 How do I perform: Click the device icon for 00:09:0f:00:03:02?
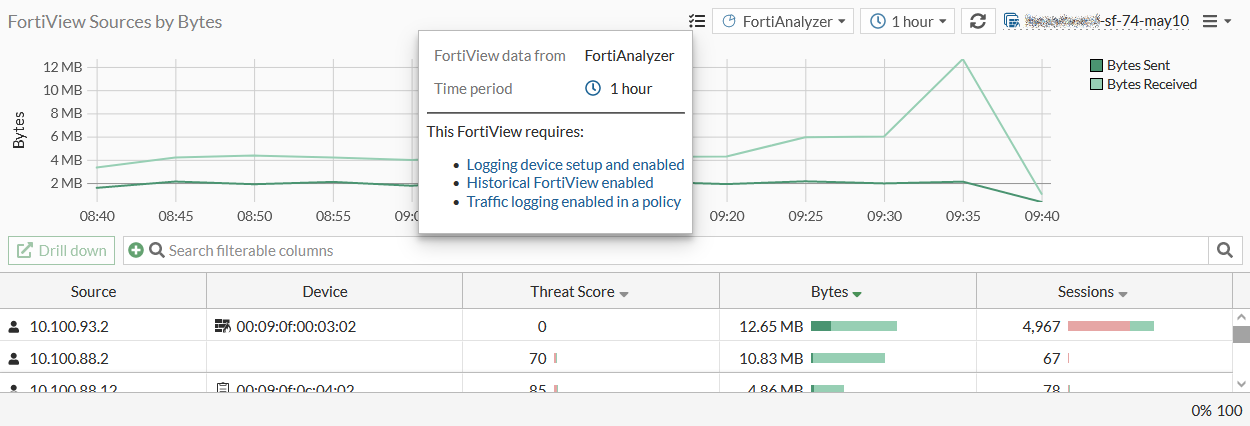pyautogui.click(x=223, y=326)
